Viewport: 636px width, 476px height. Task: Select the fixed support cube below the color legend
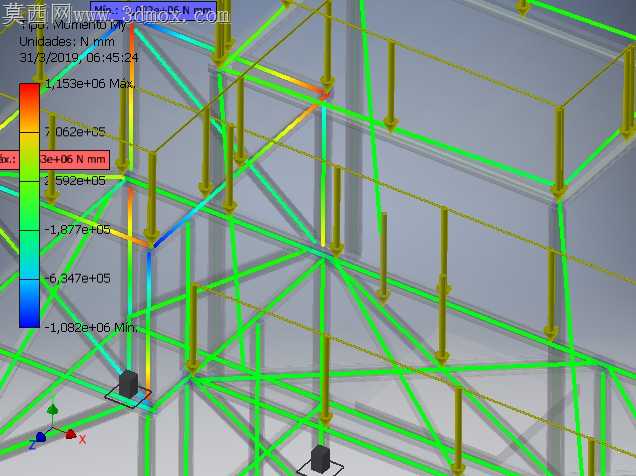coord(128,384)
